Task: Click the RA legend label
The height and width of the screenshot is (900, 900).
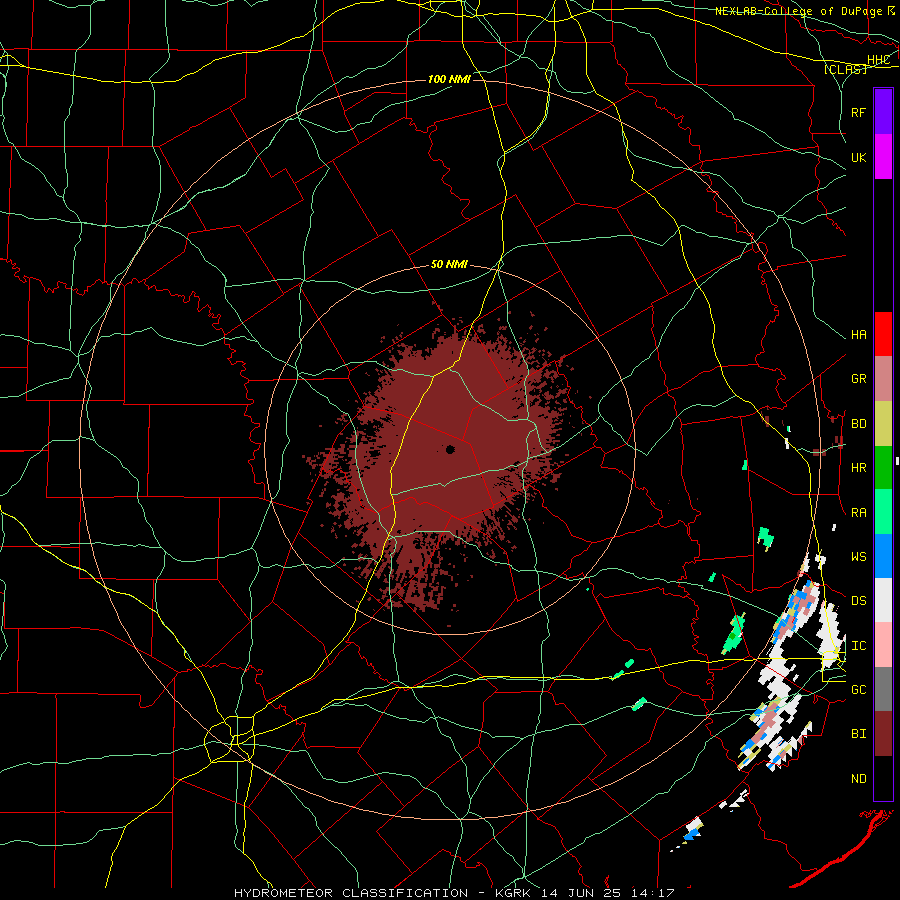Action: 858,513
